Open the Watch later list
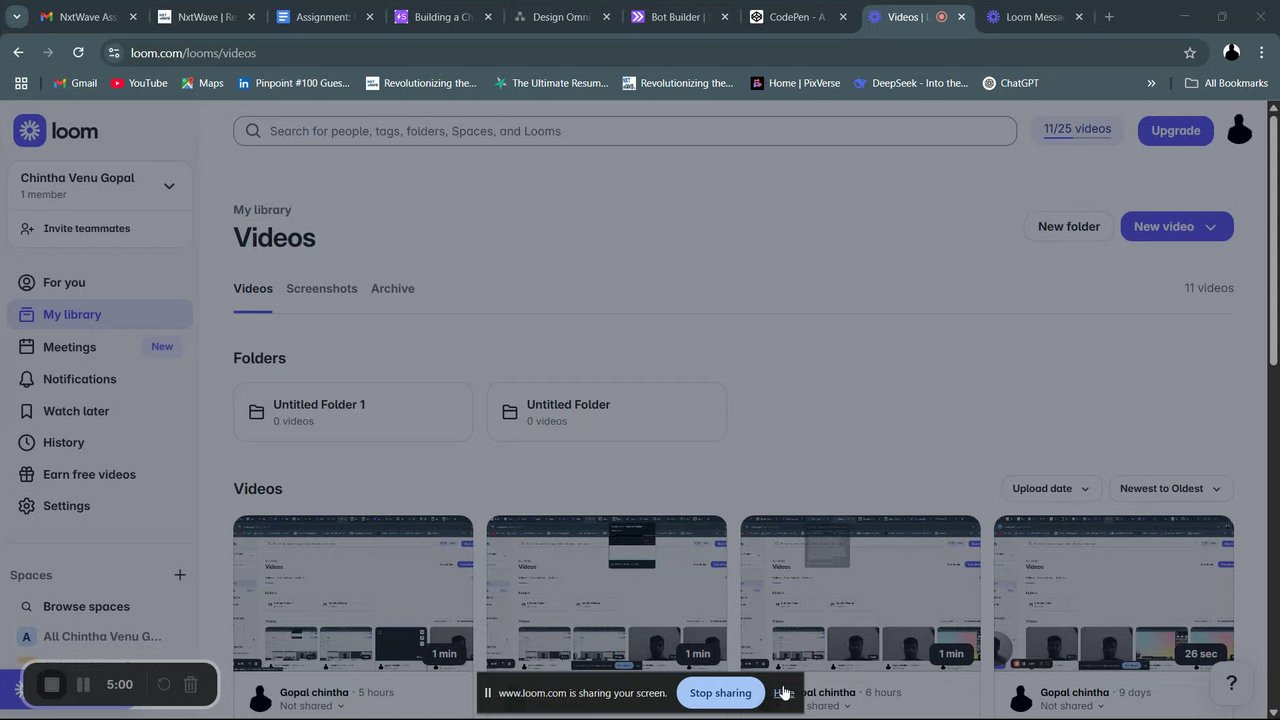Viewport: 1280px width, 720px height. click(100, 411)
